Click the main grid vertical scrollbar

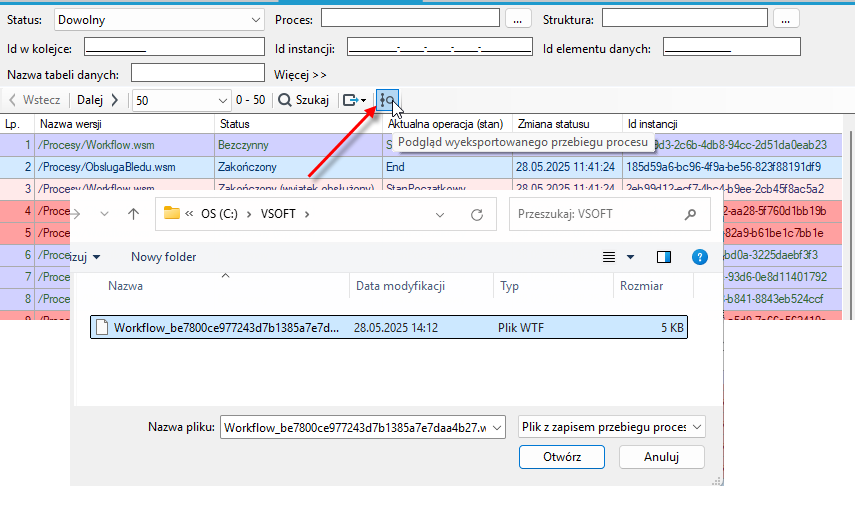[850, 224]
